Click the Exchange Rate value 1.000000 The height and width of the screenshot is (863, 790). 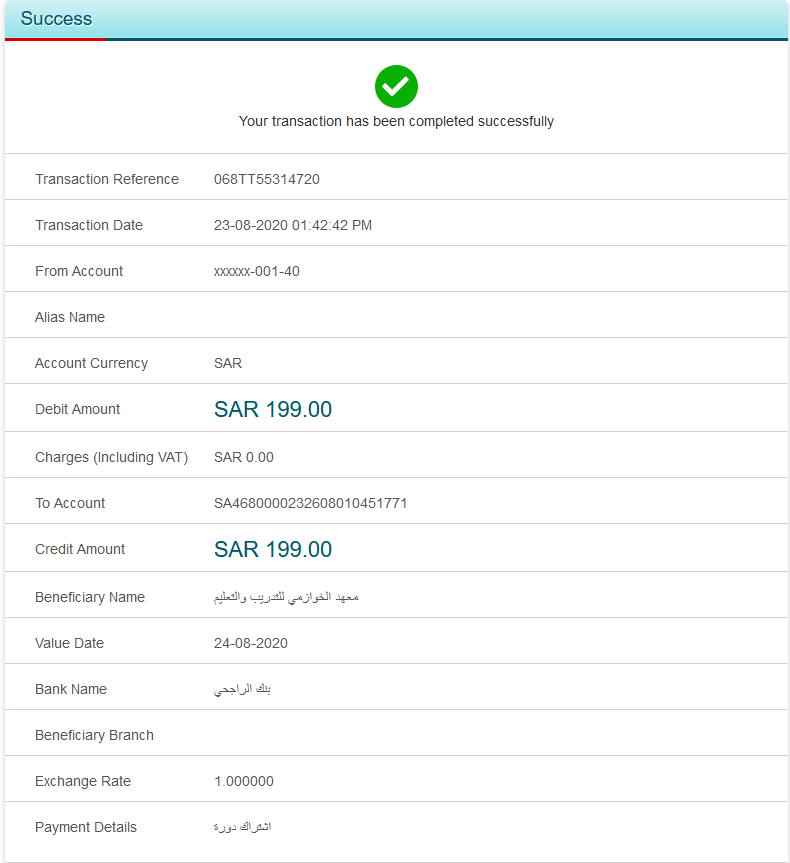pos(243,781)
